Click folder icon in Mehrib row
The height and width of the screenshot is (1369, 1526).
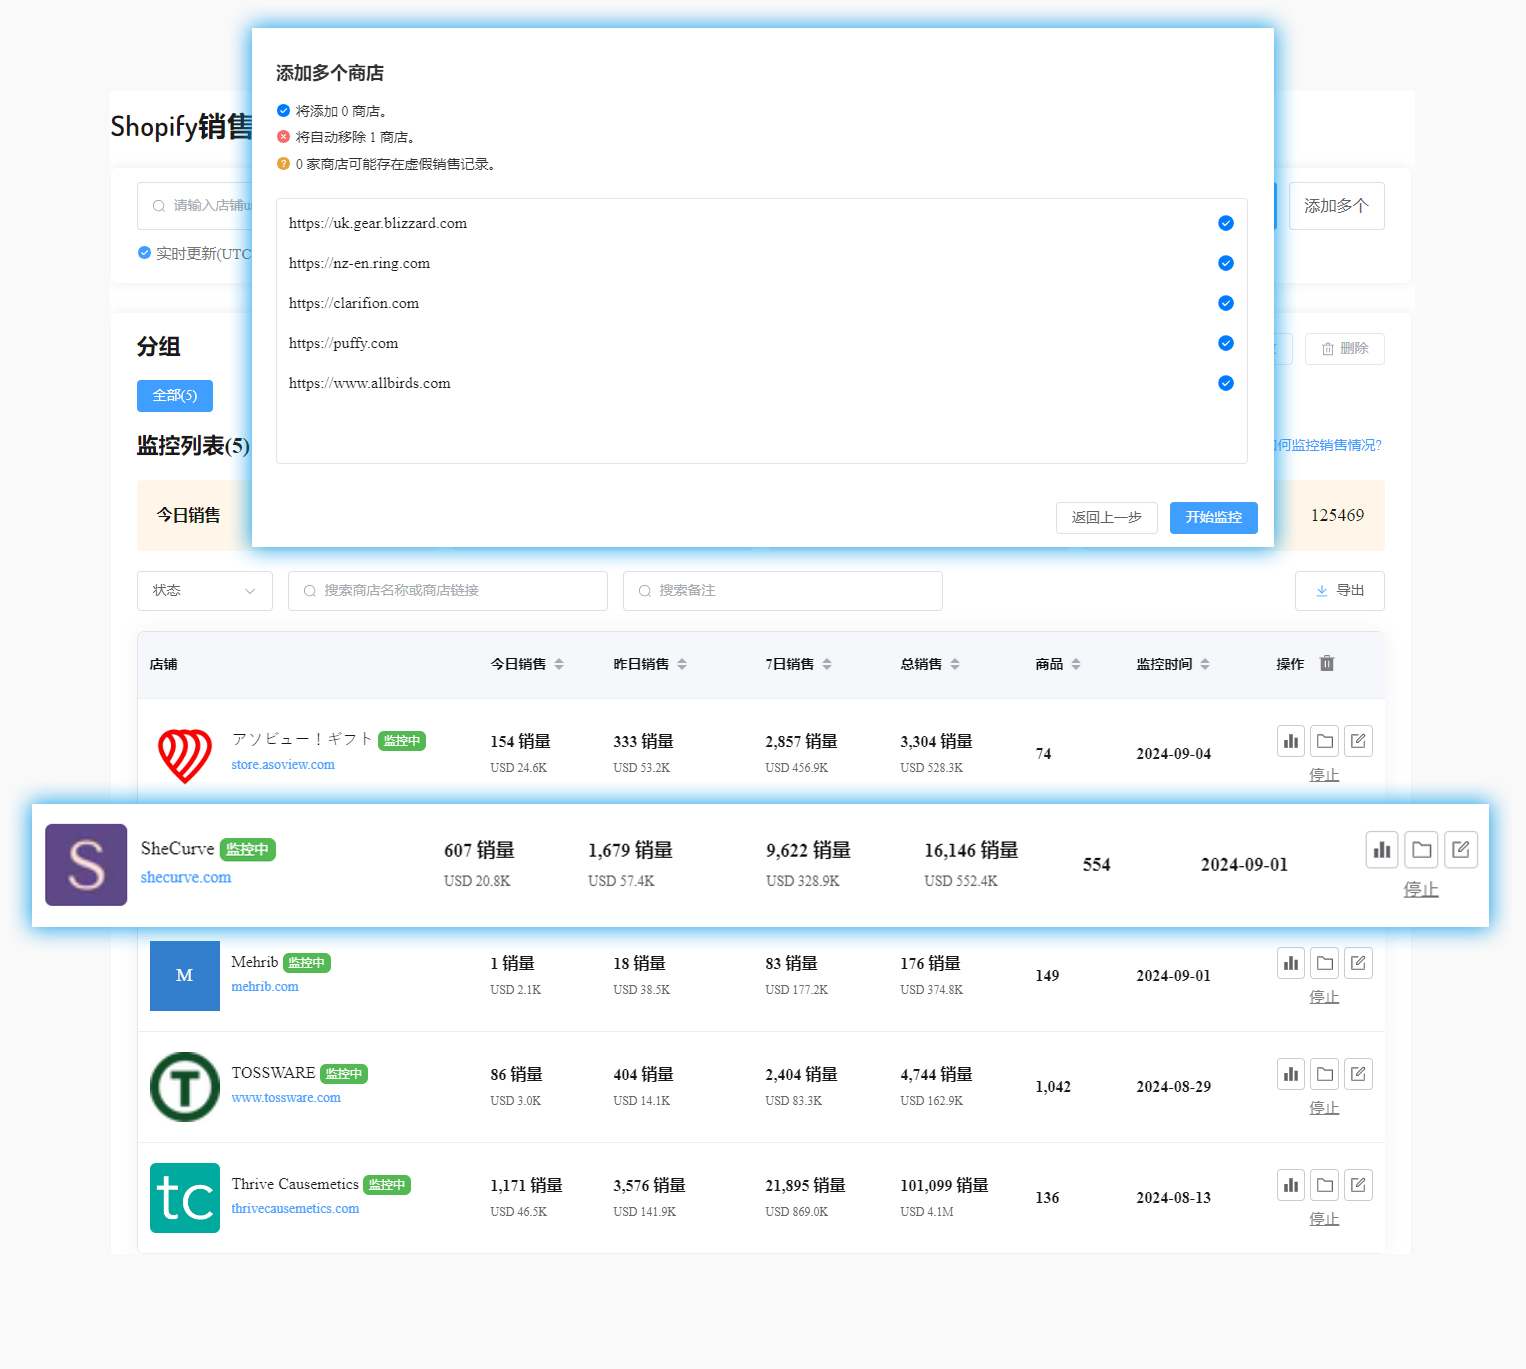click(1325, 963)
